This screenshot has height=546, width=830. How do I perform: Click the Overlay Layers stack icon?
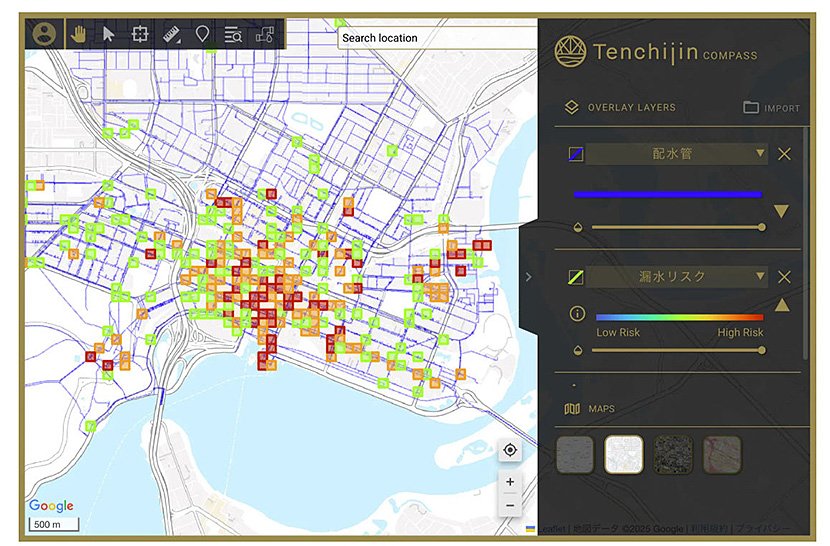(x=572, y=108)
